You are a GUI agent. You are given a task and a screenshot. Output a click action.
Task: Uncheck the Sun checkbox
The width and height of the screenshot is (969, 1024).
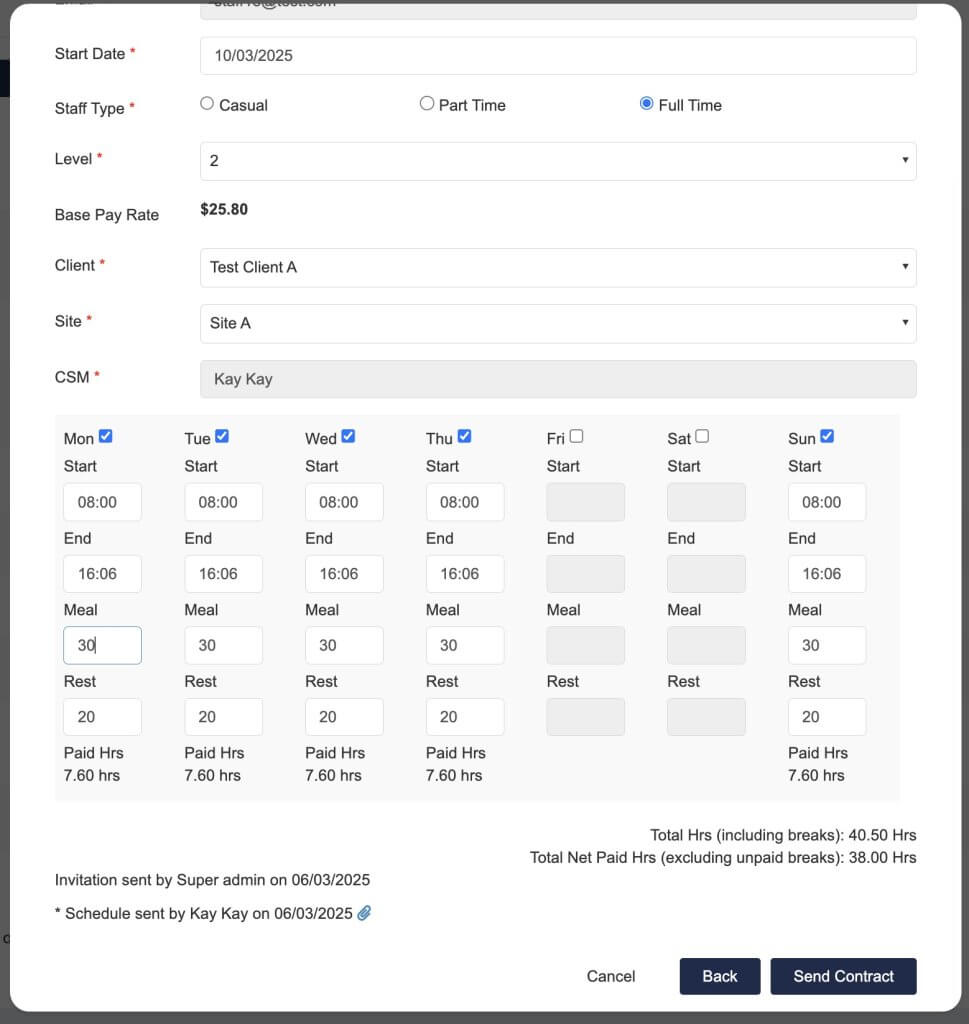point(827,436)
